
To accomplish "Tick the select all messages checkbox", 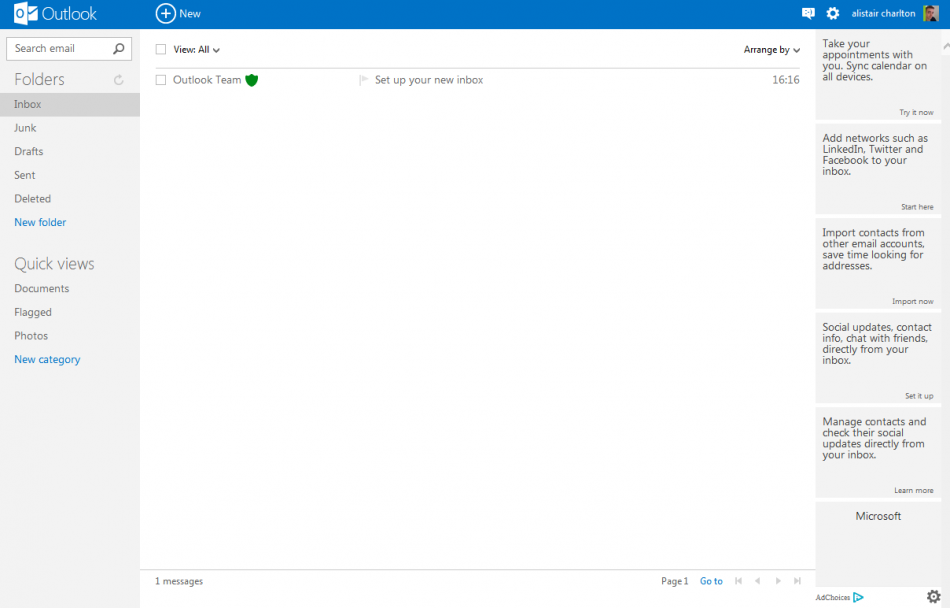I will point(161,49).
